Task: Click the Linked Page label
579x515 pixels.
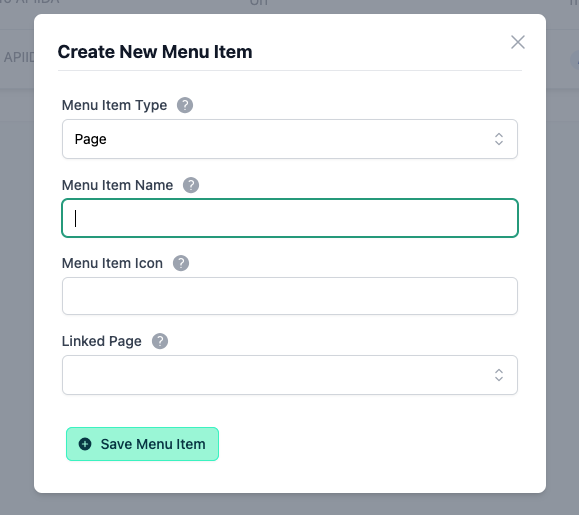Action: point(102,341)
